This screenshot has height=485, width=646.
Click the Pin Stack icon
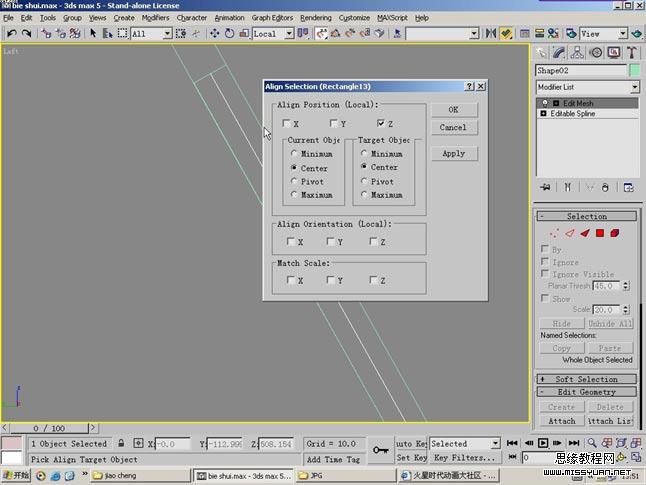546,187
